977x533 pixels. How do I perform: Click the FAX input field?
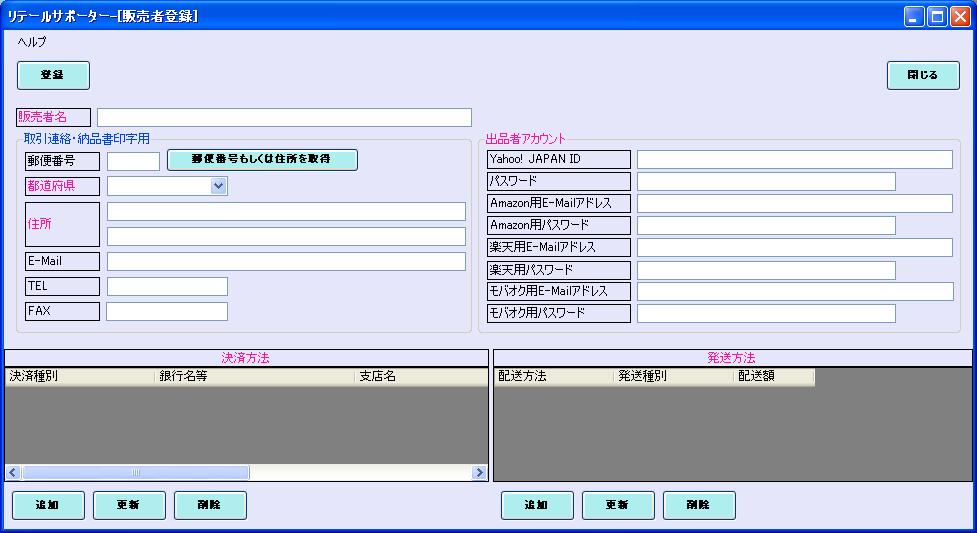coord(167,312)
